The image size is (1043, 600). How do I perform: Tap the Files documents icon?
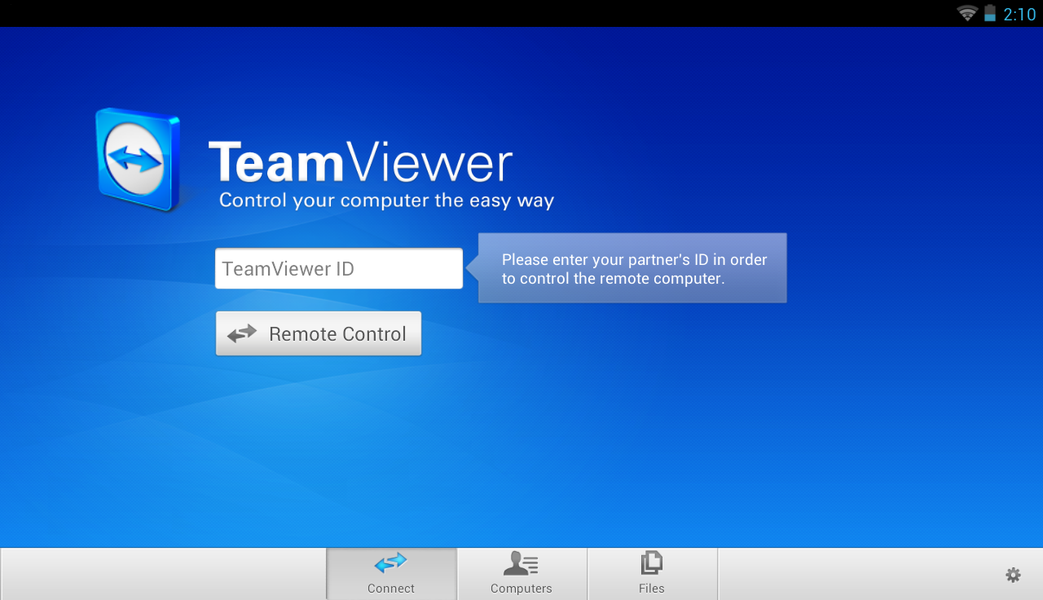coord(652,563)
